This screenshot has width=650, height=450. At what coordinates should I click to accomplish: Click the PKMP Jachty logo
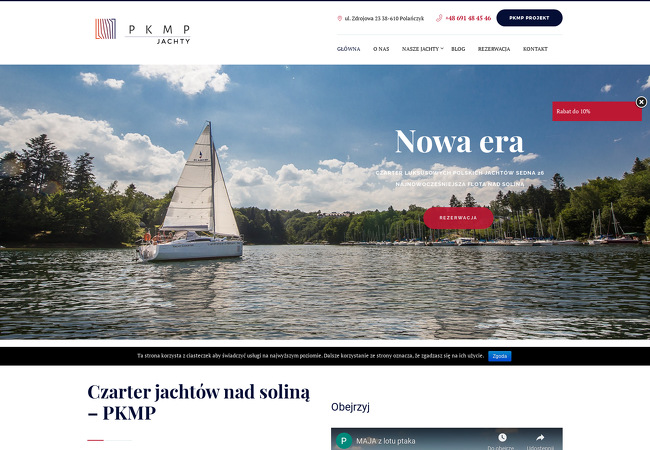click(x=143, y=31)
